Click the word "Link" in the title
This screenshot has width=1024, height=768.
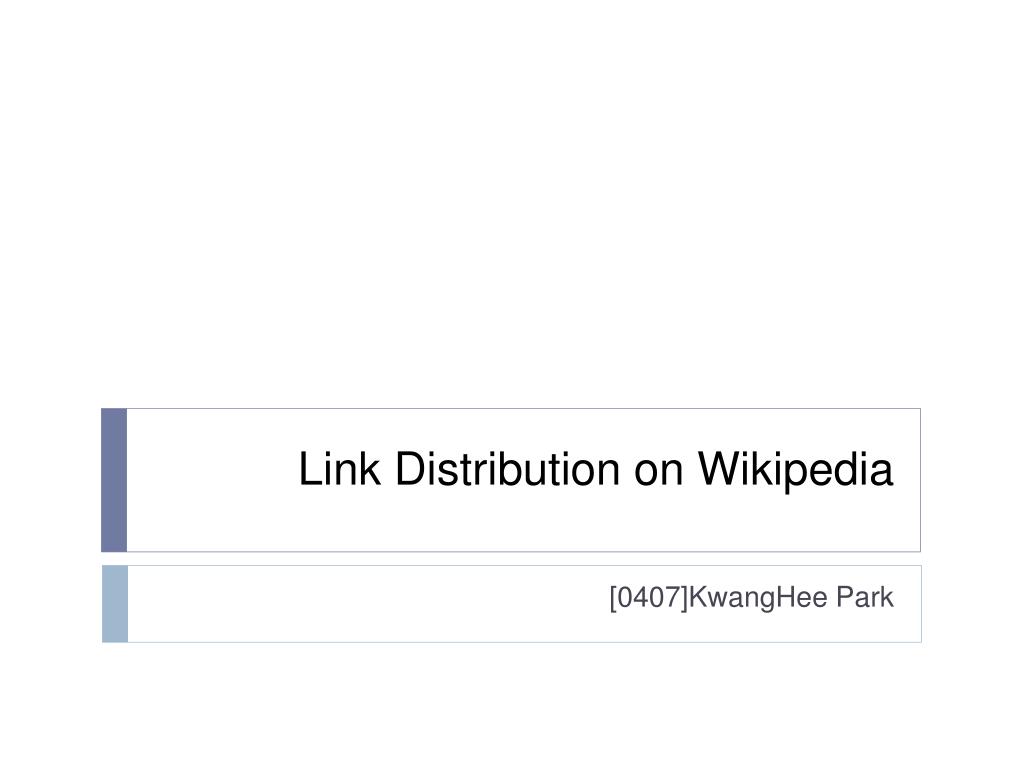tap(340, 468)
